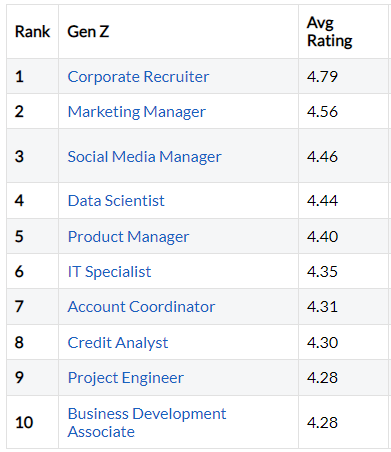Select the 4.46 rating cell
Viewport: 391px width, 452px height.
[x=345, y=156]
